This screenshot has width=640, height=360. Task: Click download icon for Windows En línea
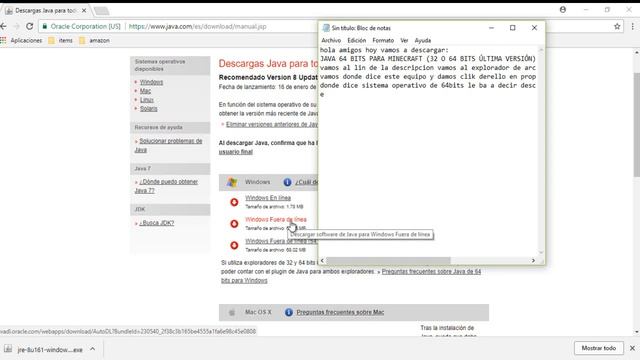(234, 202)
